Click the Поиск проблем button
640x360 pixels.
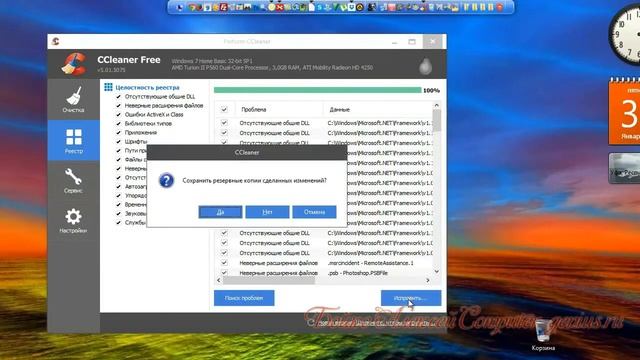[x=244, y=298]
